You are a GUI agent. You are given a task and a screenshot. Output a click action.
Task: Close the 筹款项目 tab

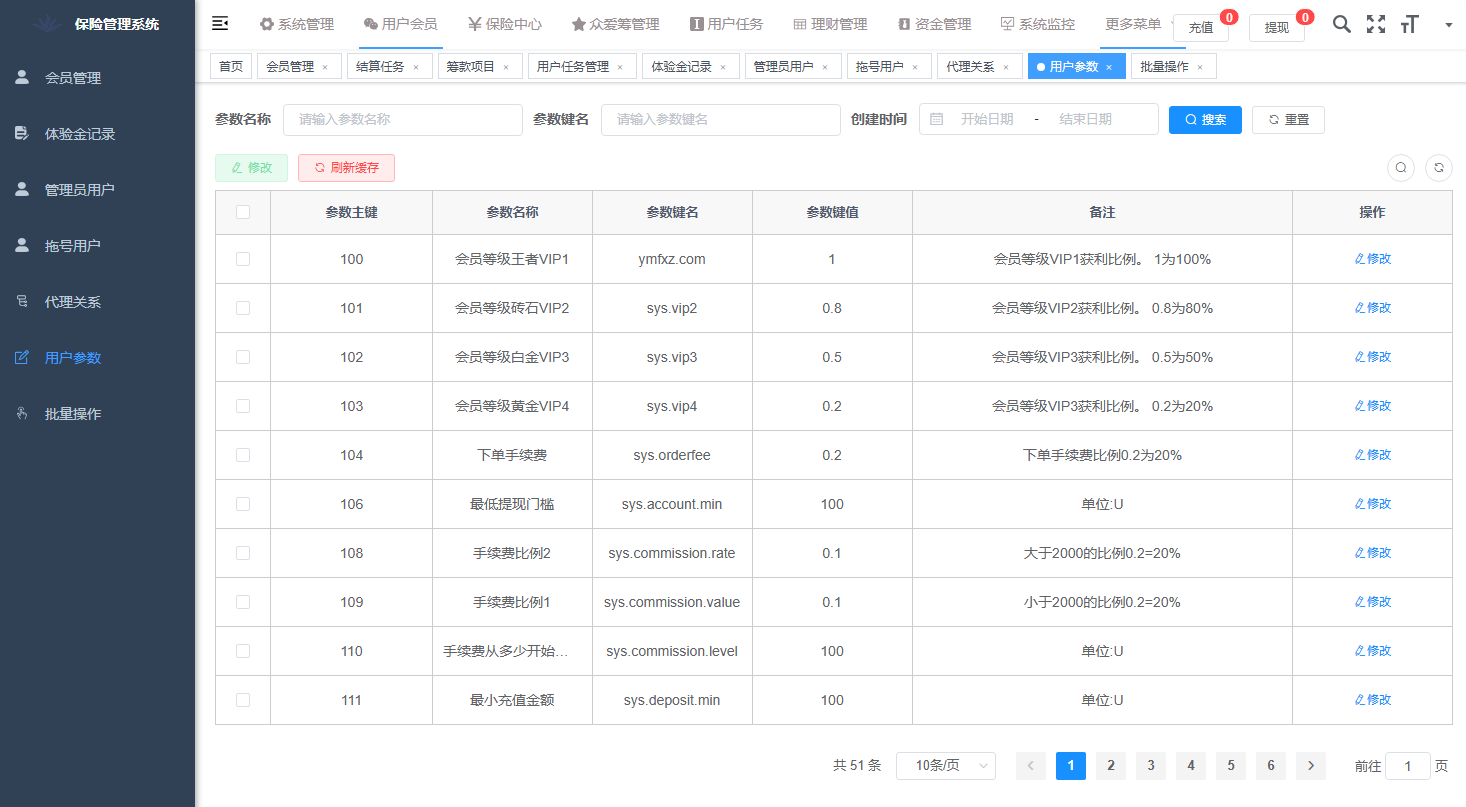[506, 67]
